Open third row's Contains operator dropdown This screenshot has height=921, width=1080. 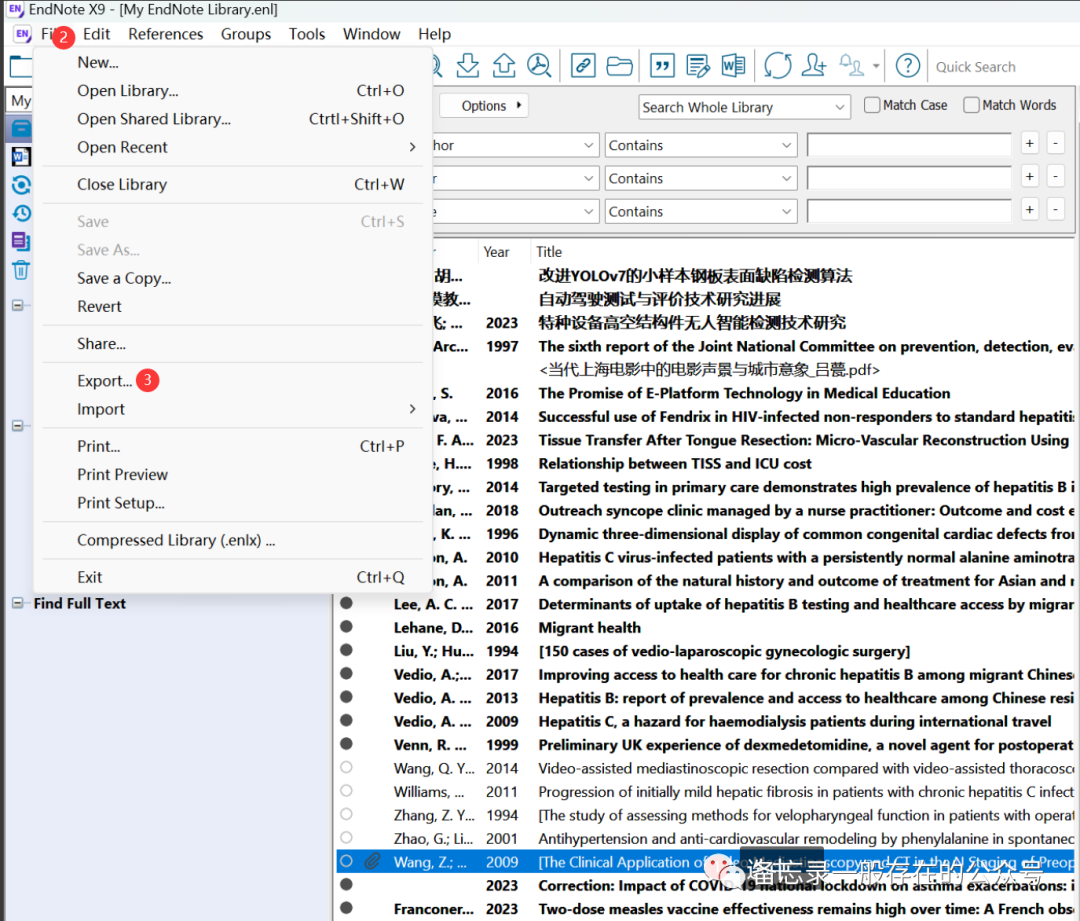click(700, 211)
